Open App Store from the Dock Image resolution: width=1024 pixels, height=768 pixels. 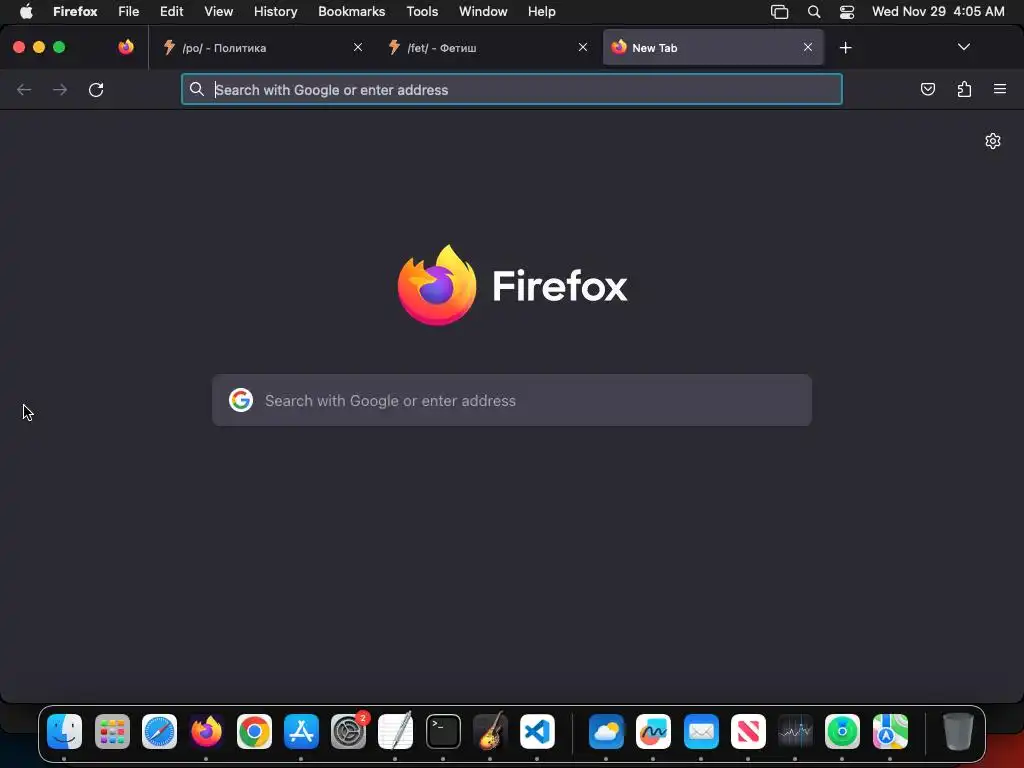(301, 731)
